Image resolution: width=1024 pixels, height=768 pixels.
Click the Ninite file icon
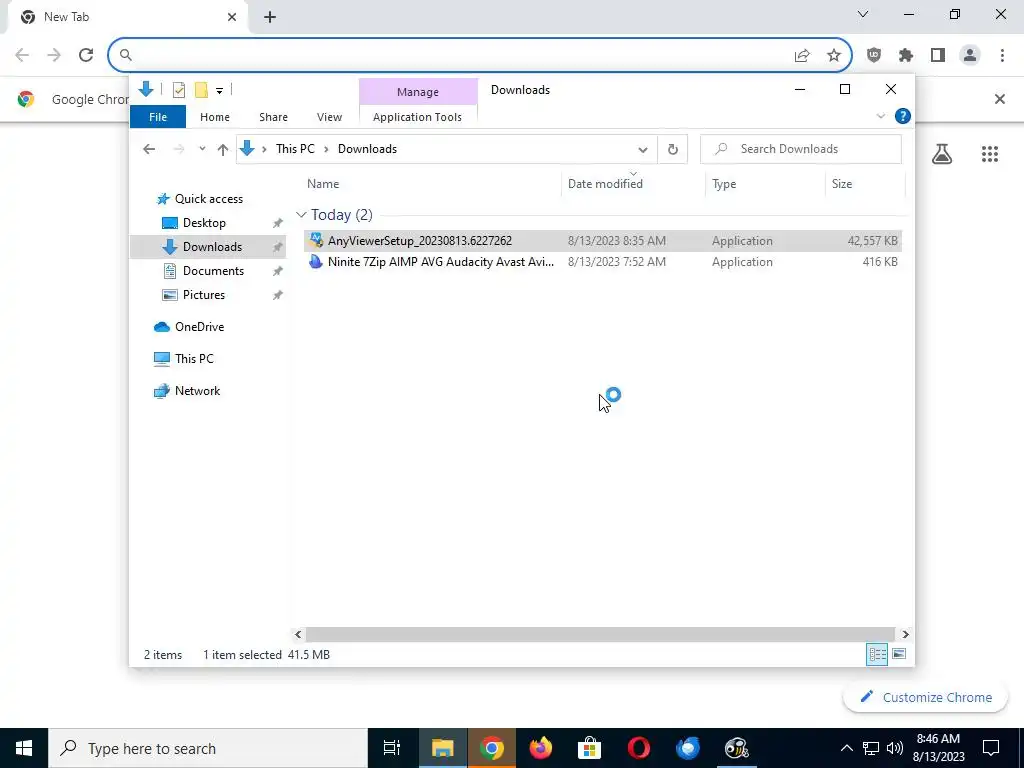pyautogui.click(x=316, y=262)
